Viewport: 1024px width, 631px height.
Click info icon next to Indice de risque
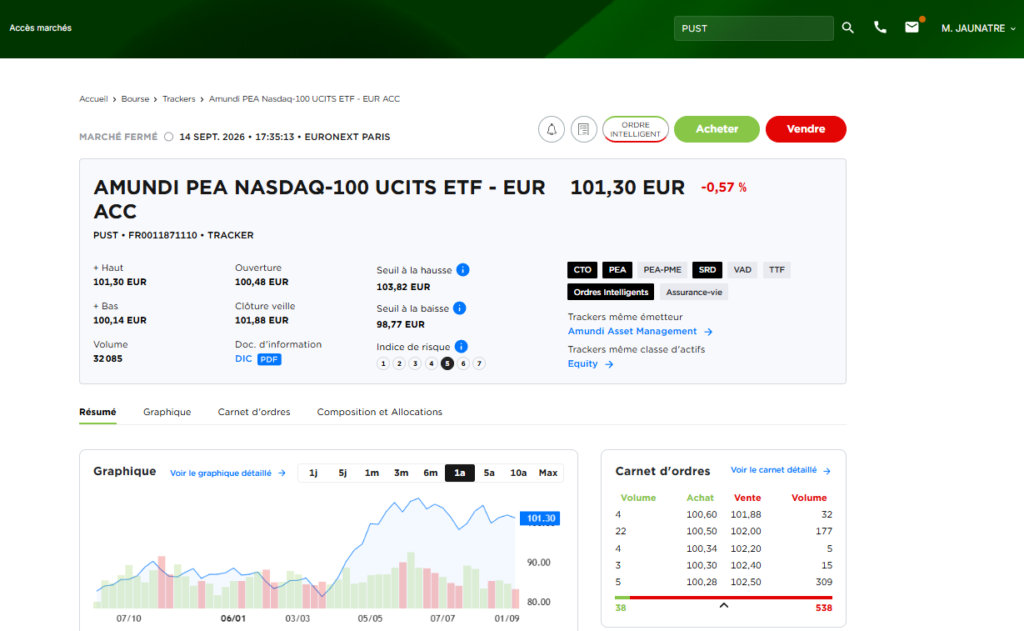click(x=461, y=346)
